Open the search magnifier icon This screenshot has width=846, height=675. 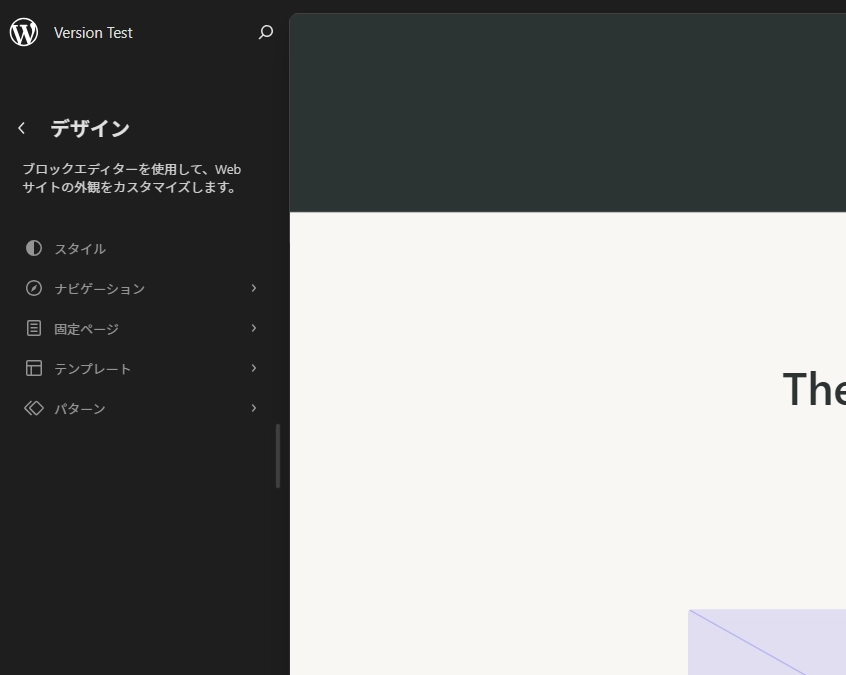click(x=265, y=32)
